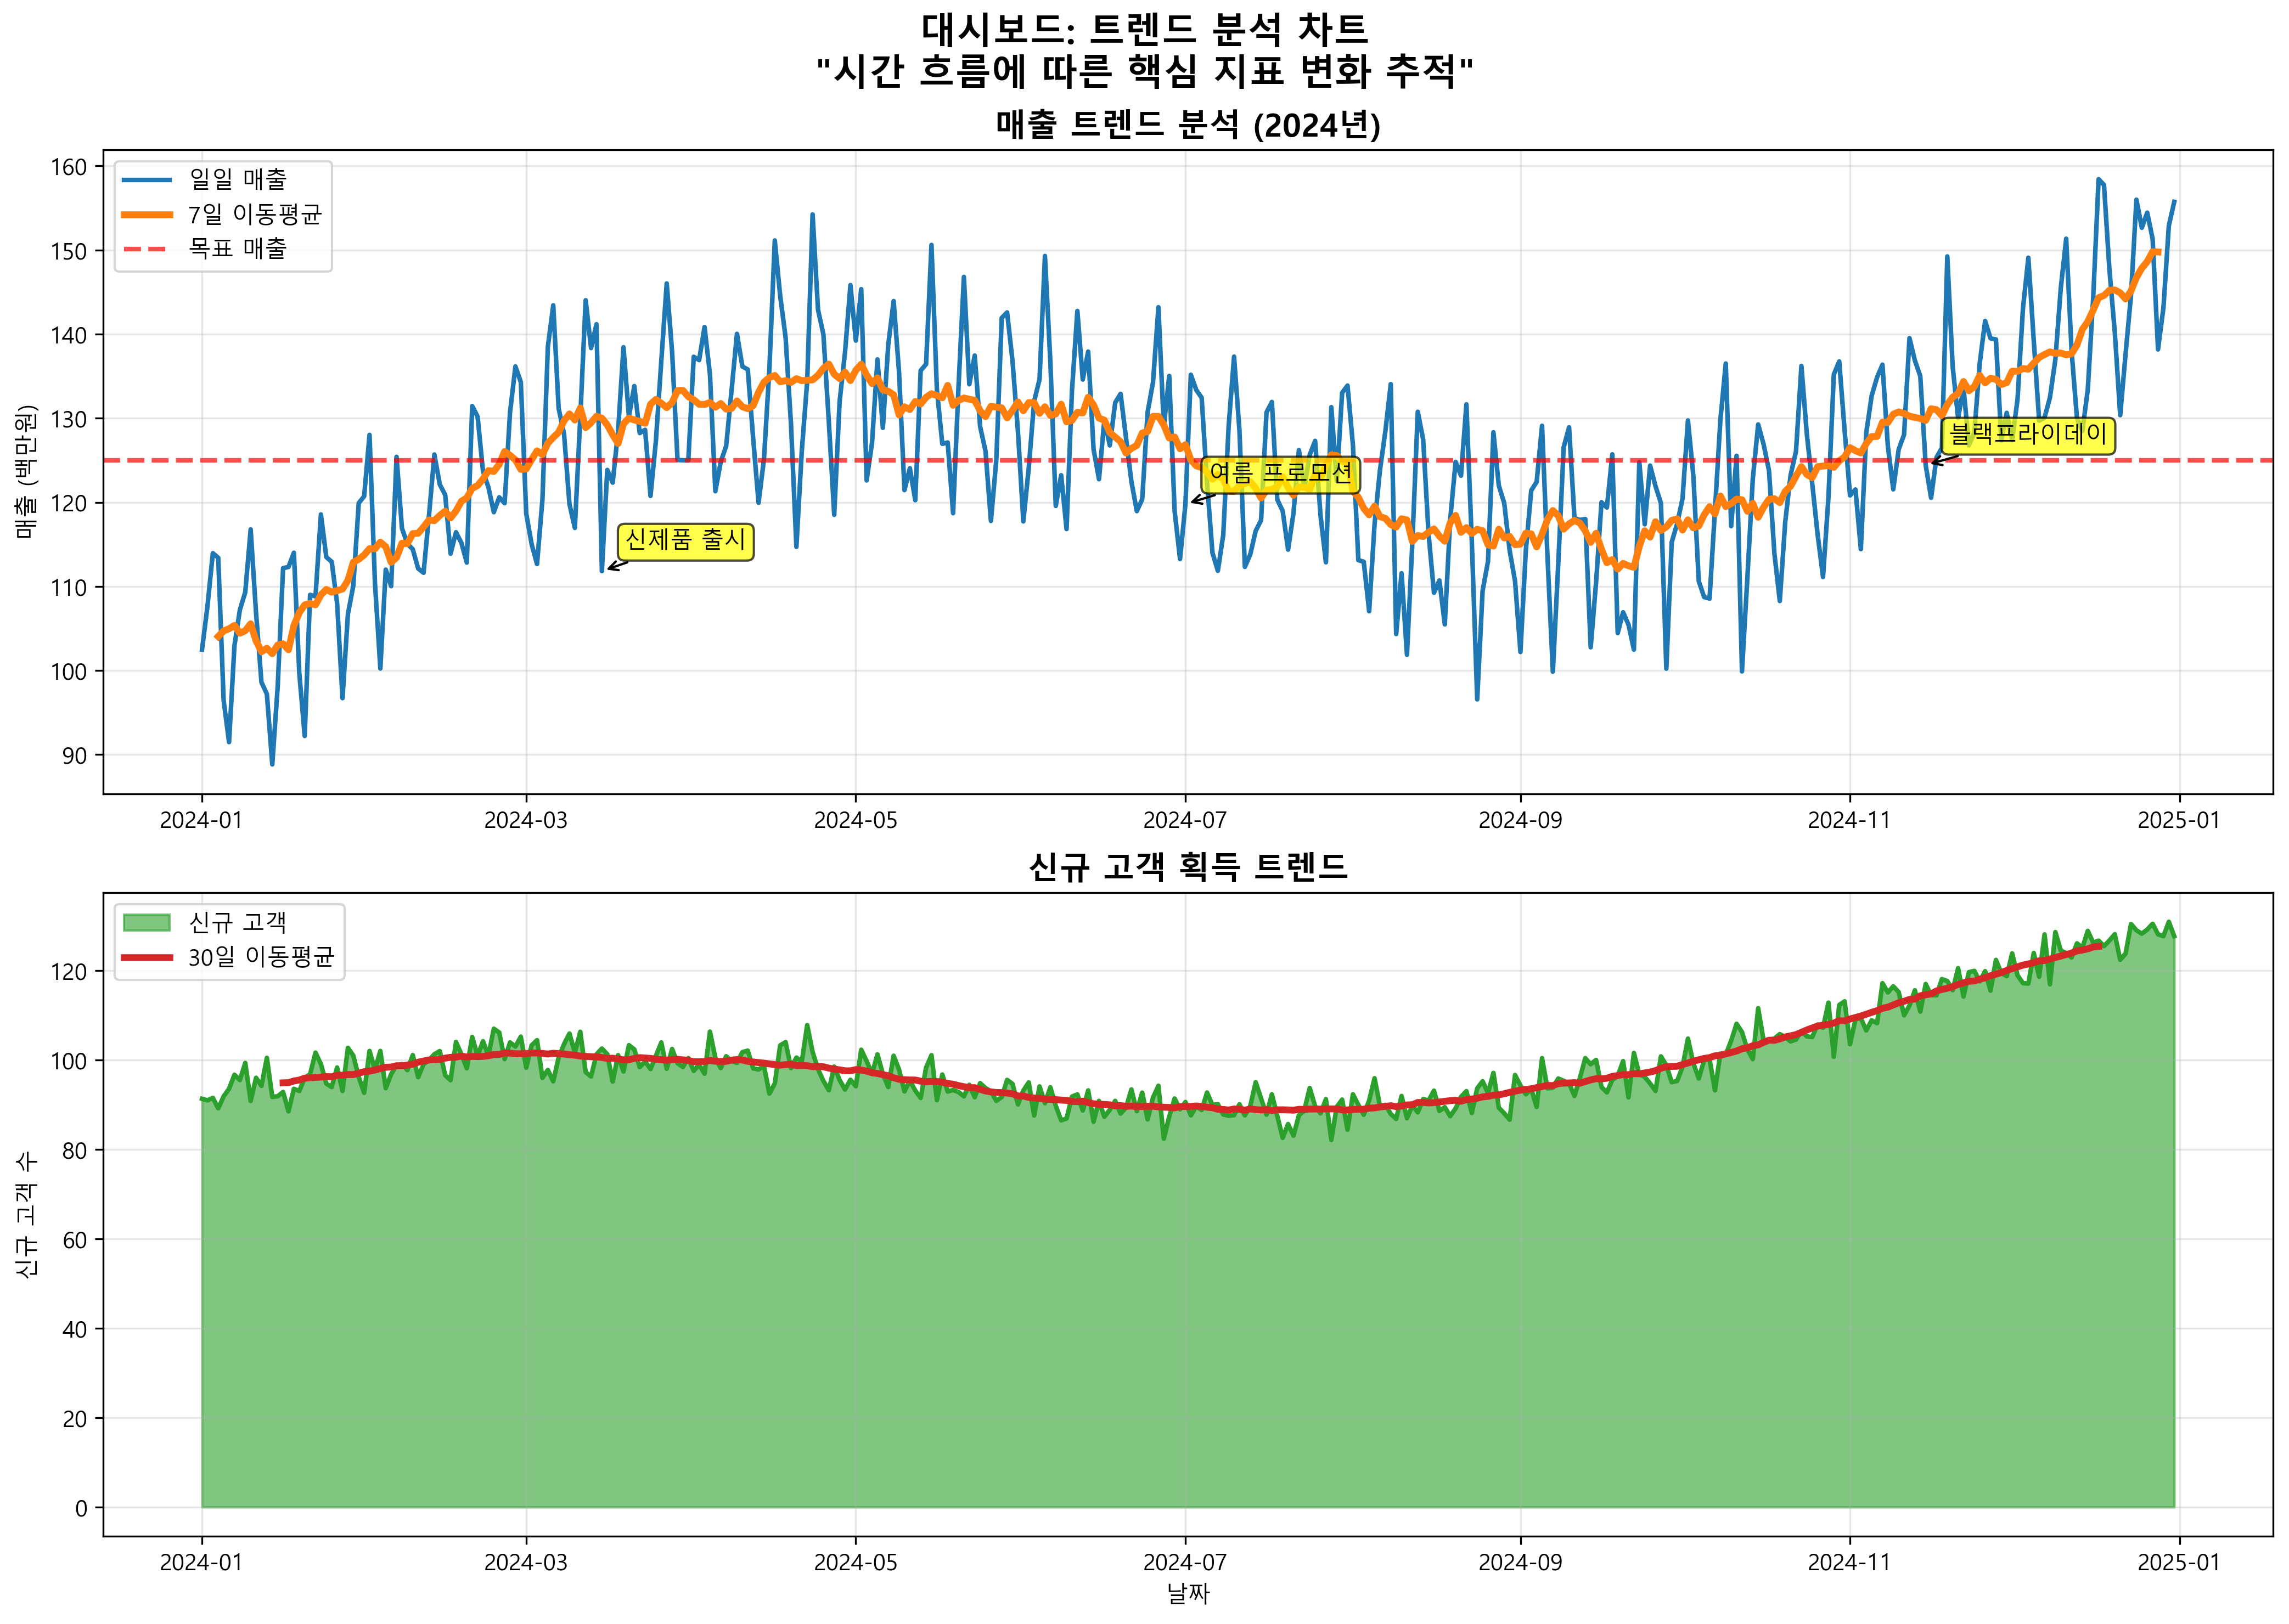
Task: Click the 목표 매출 legend entry
Action: click(x=237, y=248)
